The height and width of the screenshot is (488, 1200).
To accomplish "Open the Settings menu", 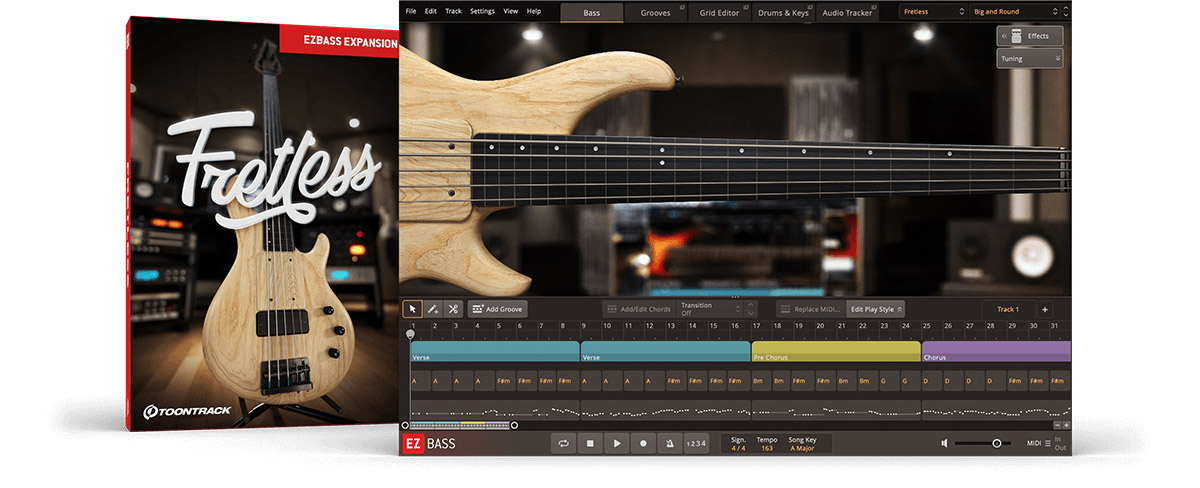I will 482,11.
